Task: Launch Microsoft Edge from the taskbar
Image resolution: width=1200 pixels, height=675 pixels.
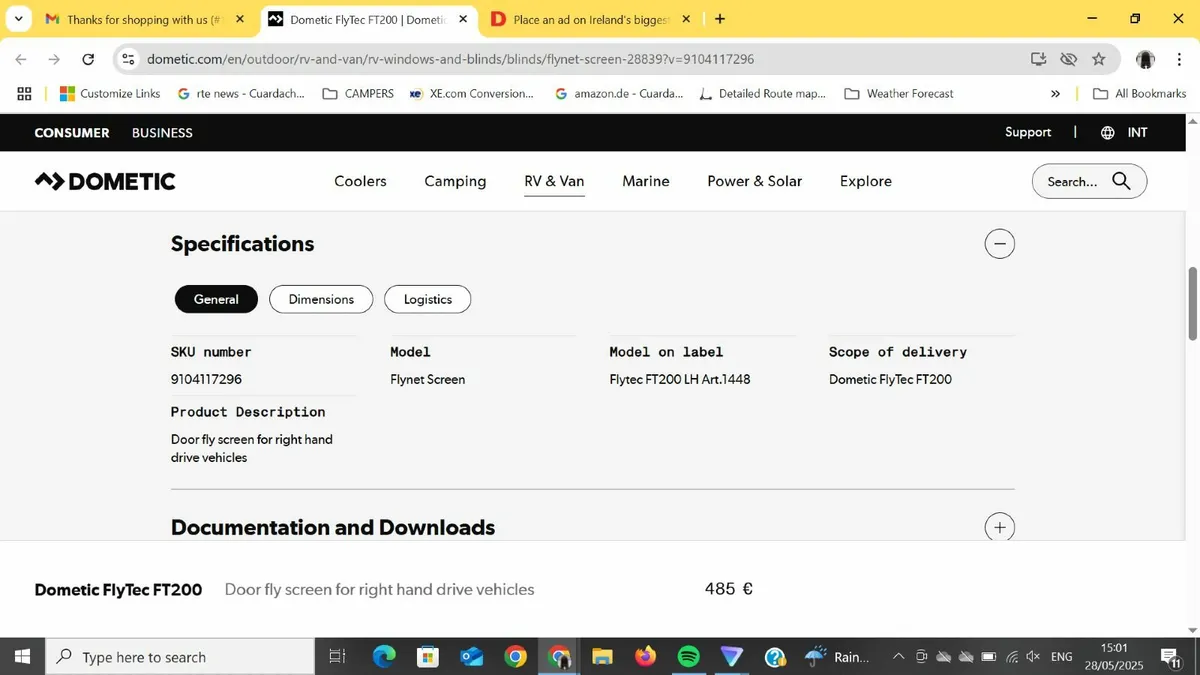Action: pyautogui.click(x=384, y=656)
